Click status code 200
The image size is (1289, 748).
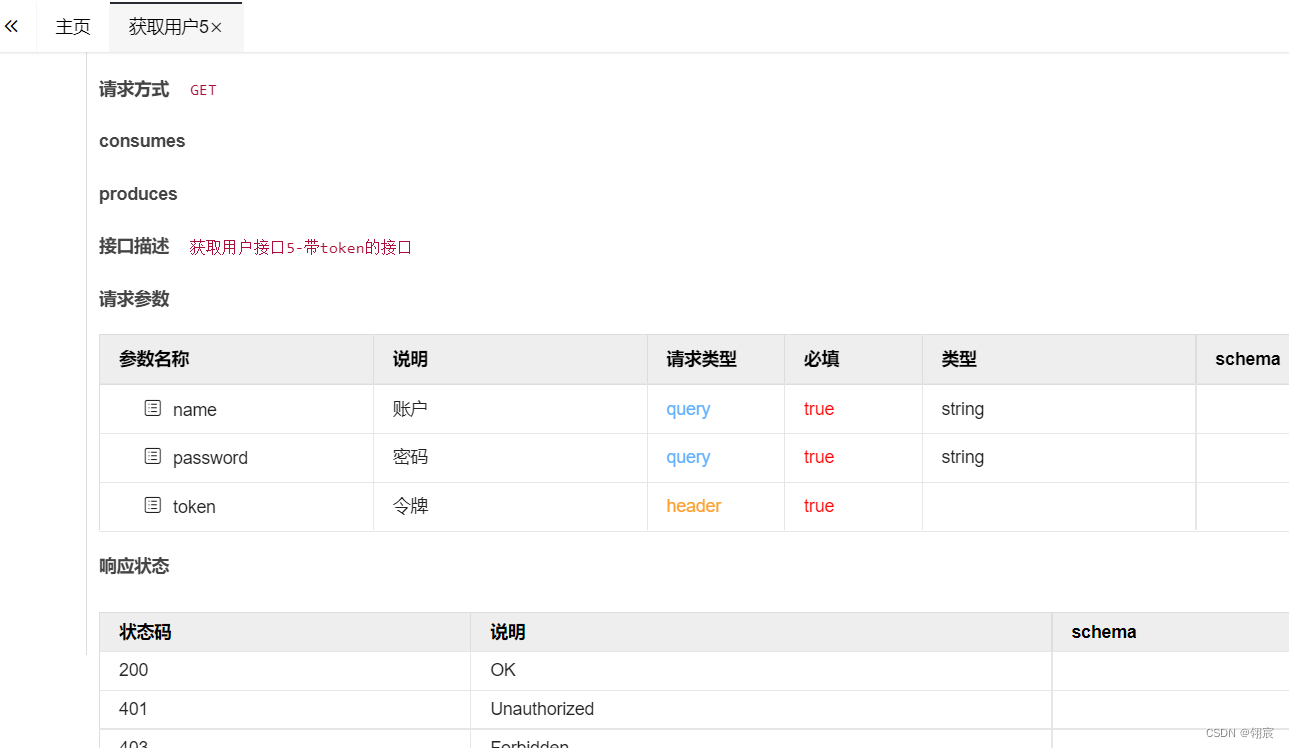[x=133, y=670]
